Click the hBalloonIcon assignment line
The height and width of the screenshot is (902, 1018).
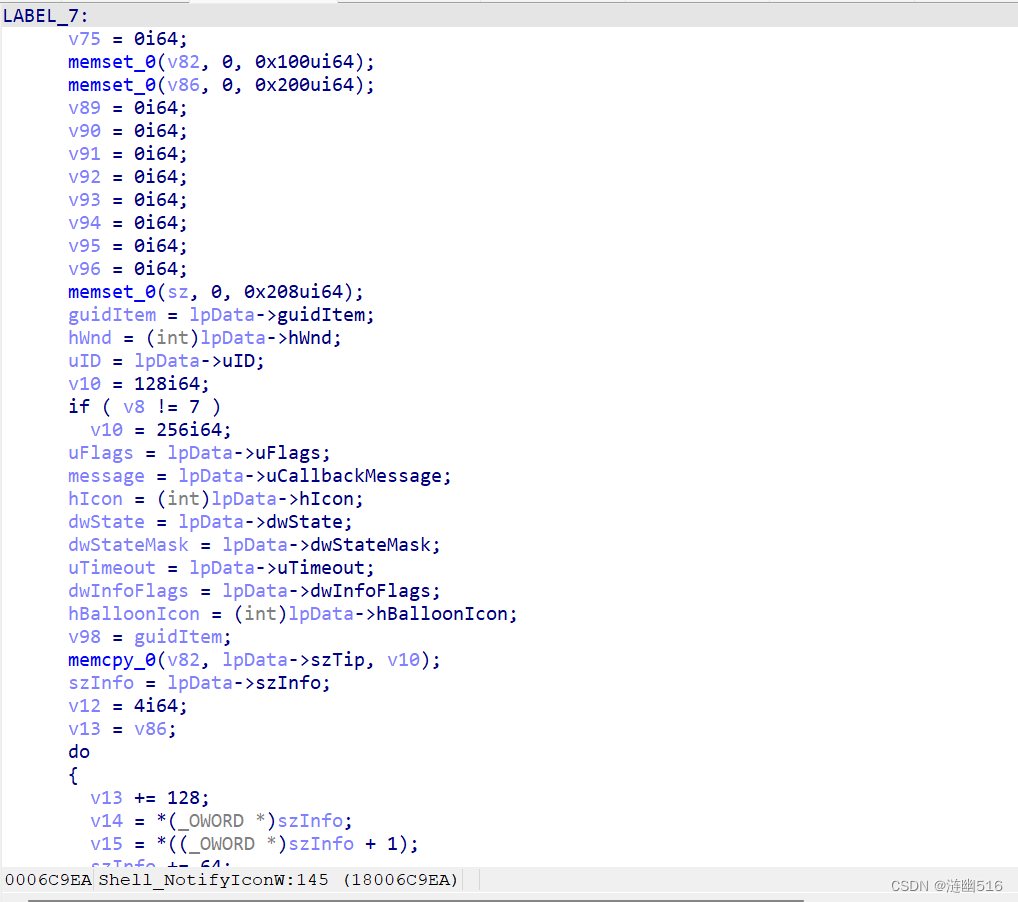click(x=292, y=615)
